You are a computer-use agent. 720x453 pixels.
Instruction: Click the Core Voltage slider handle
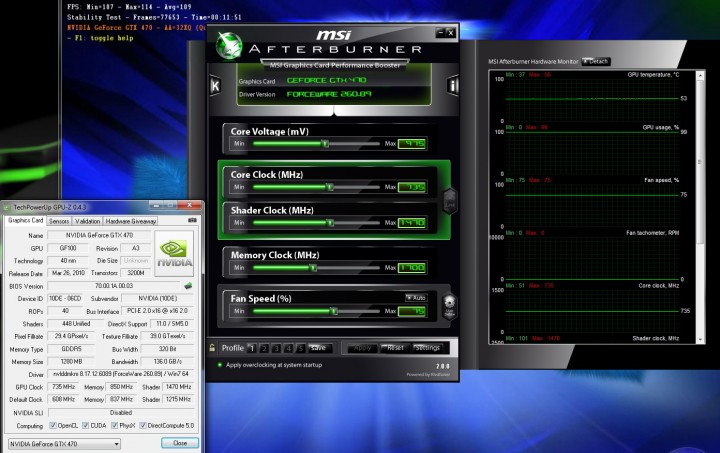[326, 144]
